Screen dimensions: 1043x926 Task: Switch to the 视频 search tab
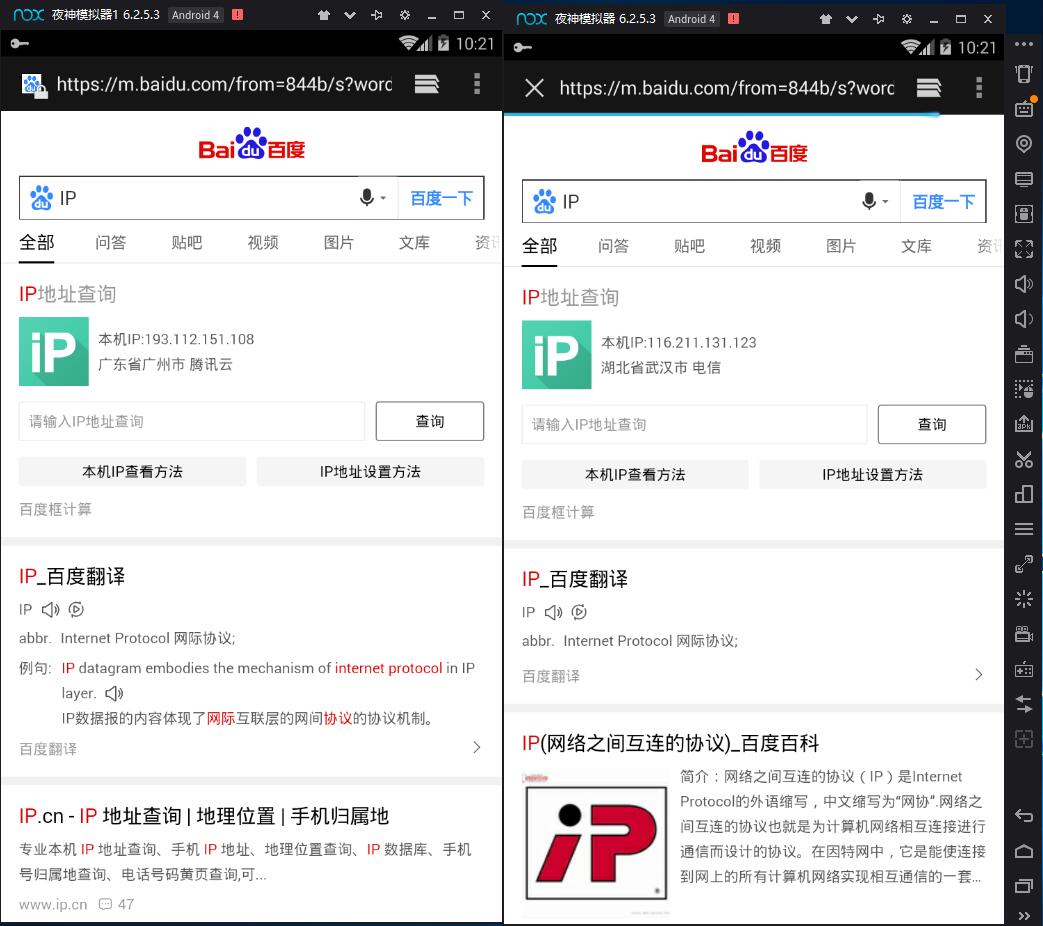[263, 242]
